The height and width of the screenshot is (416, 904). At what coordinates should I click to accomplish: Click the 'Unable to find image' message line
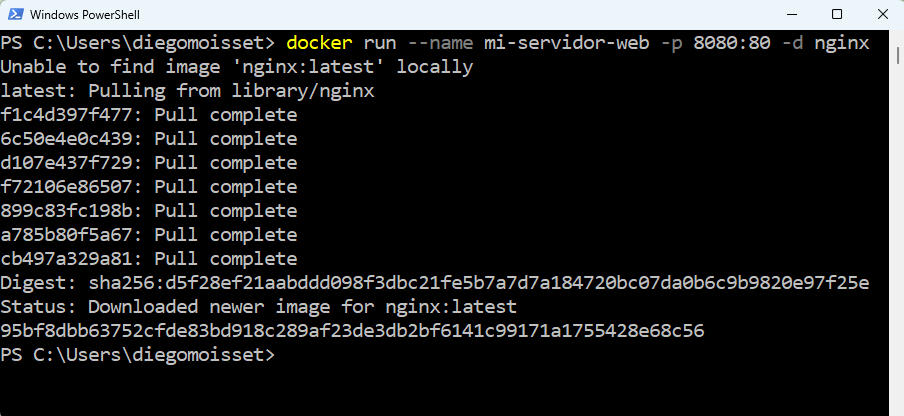[236, 67]
